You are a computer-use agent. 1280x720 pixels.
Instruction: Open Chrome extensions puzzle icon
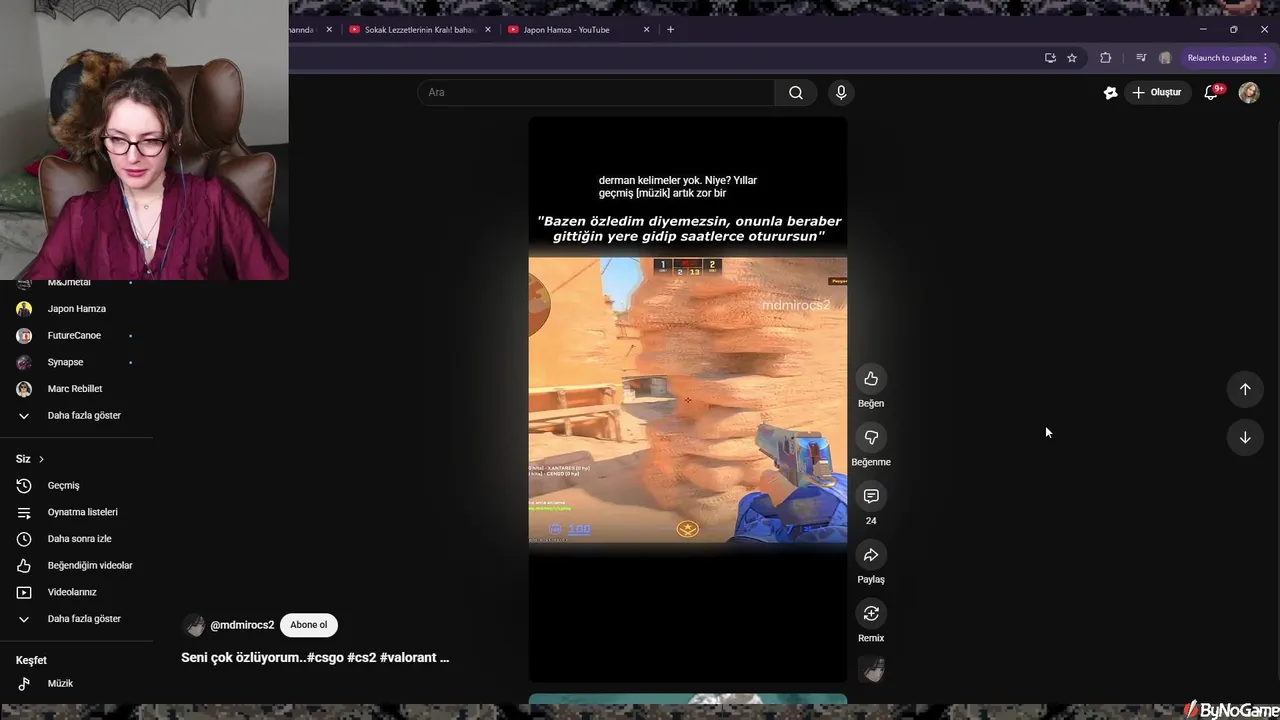point(1105,58)
